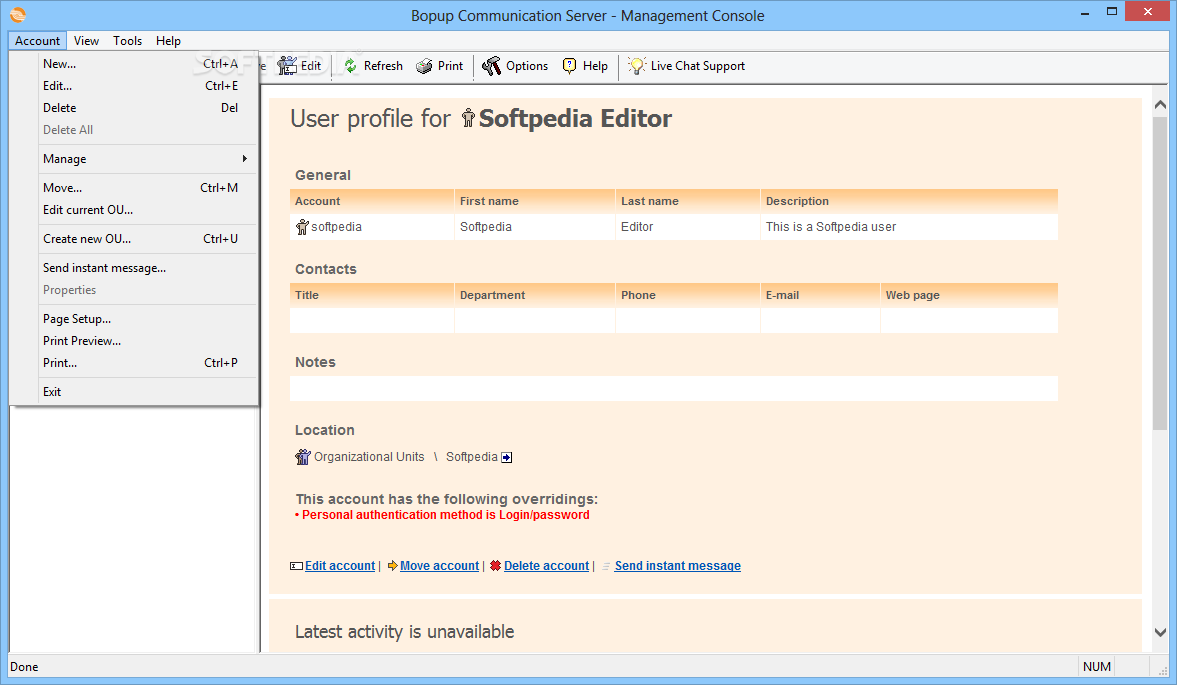The height and width of the screenshot is (685, 1177).
Task: Click scrollbar down arrow in profile pane
Action: pyautogui.click(x=1160, y=632)
